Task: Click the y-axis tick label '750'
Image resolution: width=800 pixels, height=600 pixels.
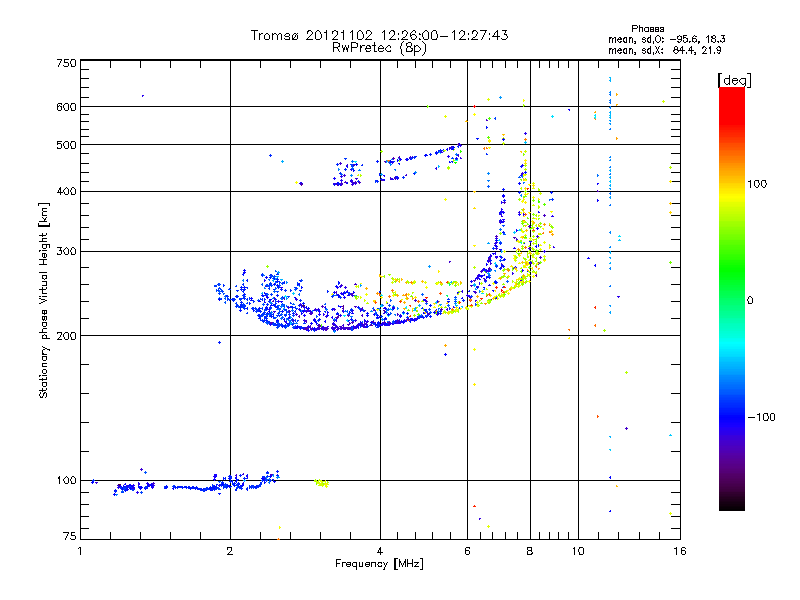Action: point(66,63)
